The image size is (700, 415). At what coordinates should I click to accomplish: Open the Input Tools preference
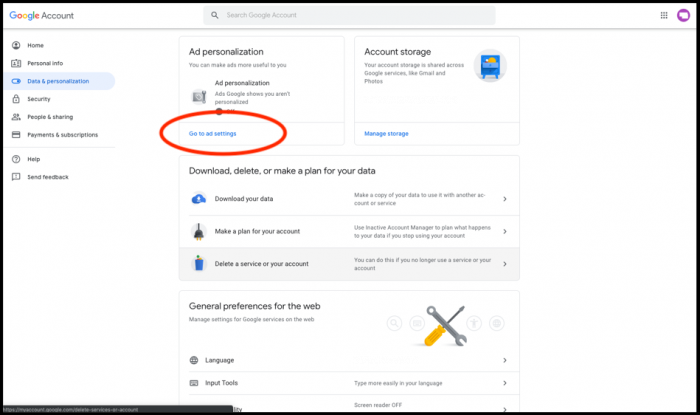pyautogui.click(x=349, y=383)
